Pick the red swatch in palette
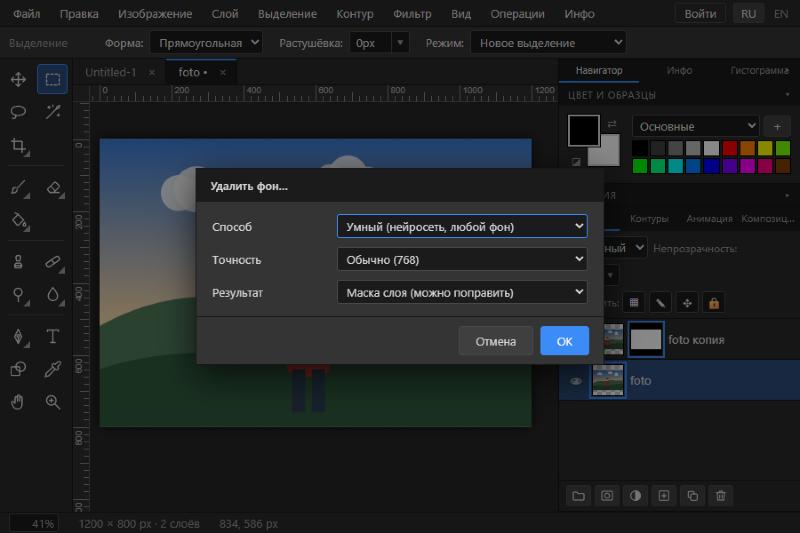This screenshot has width=800, height=533. pyautogui.click(x=730, y=148)
